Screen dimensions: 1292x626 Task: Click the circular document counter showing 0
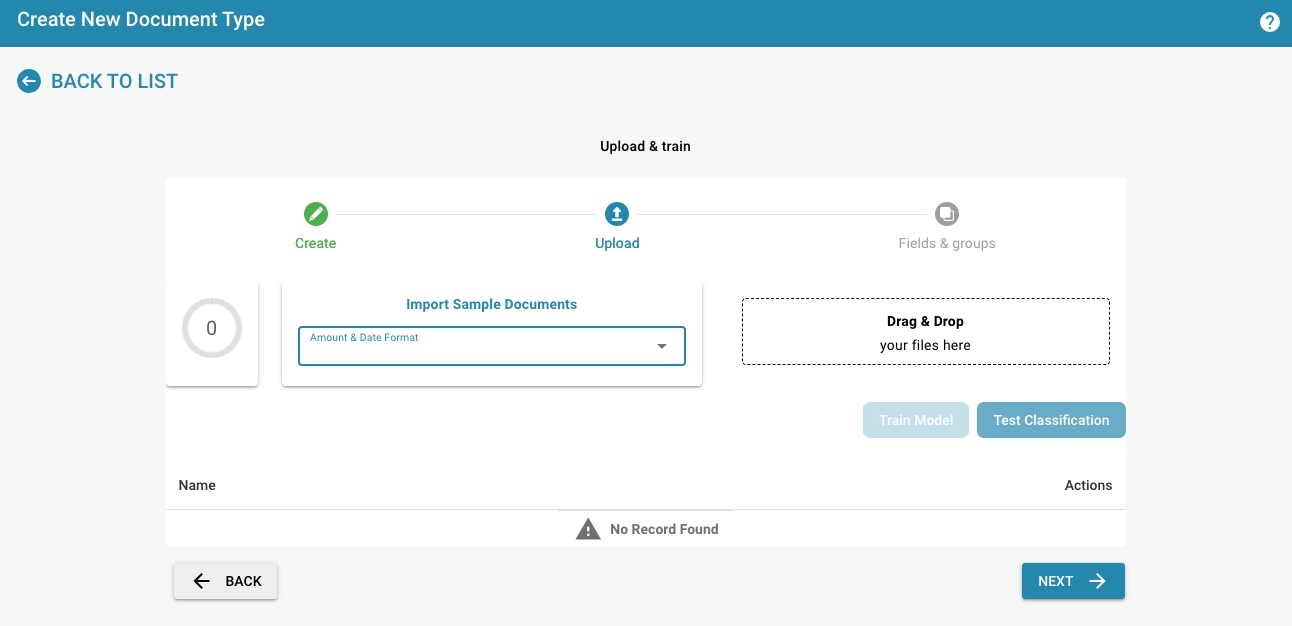[x=212, y=328]
